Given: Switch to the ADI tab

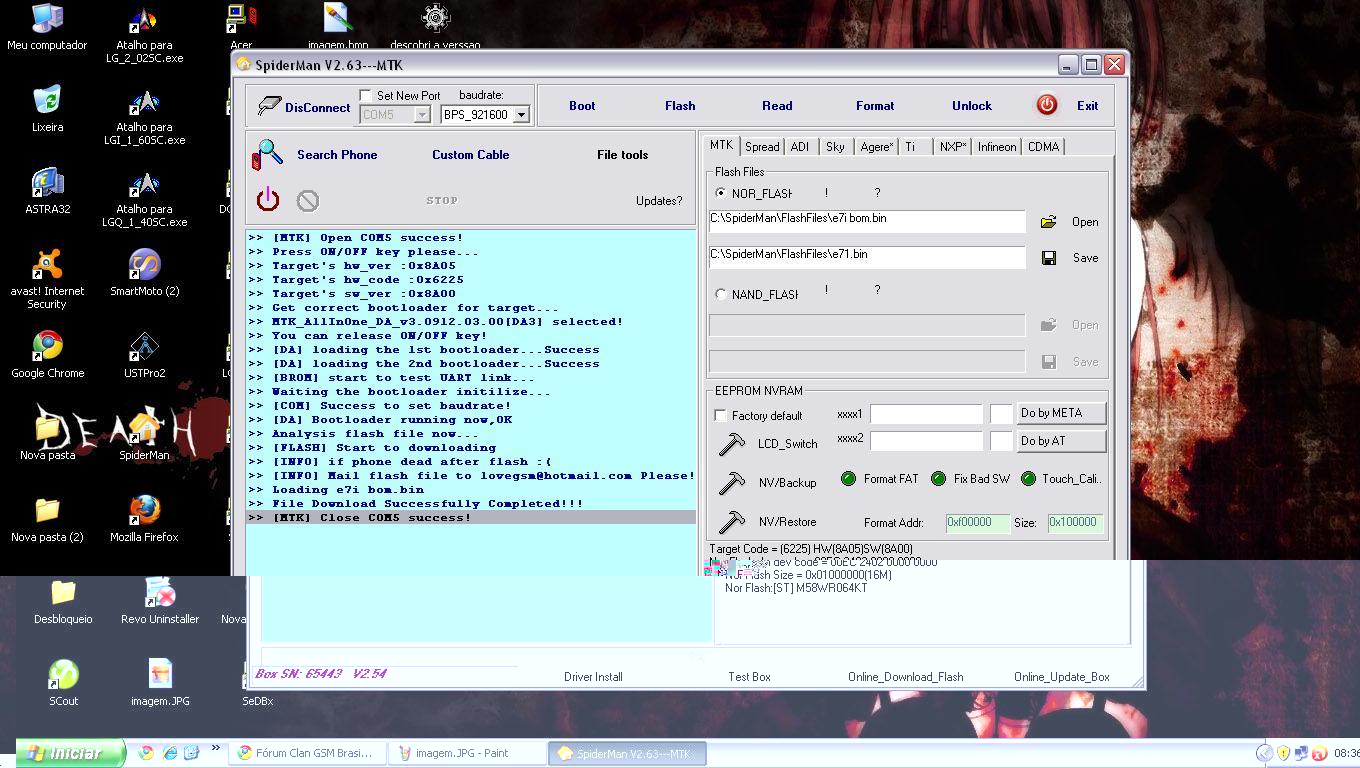Looking at the screenshot, I should coord(800,147).
